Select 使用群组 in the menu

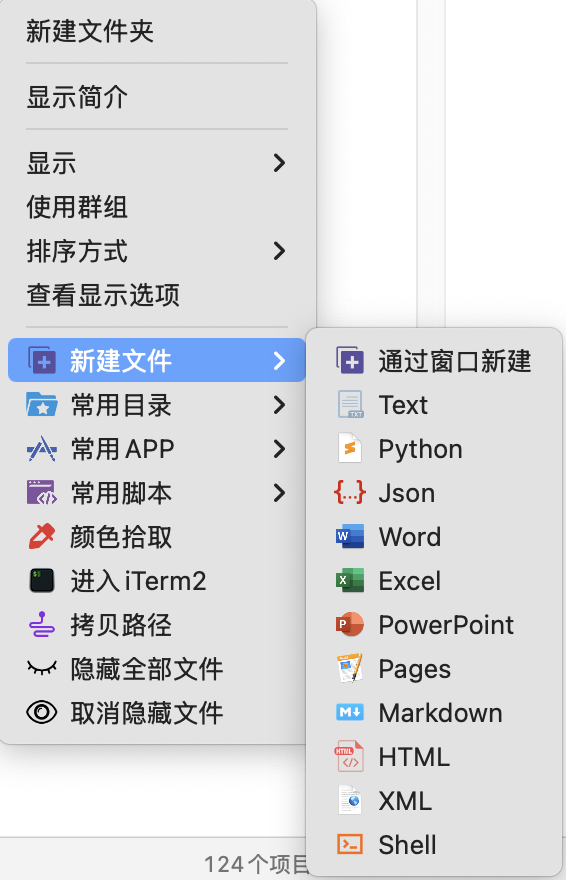[77, 207]
